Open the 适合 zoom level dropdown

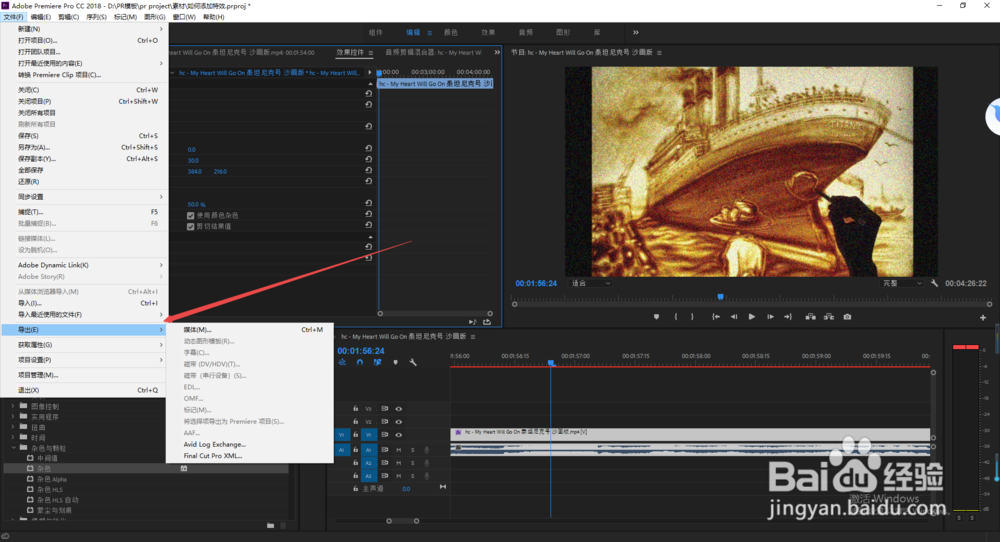(591, 283)
